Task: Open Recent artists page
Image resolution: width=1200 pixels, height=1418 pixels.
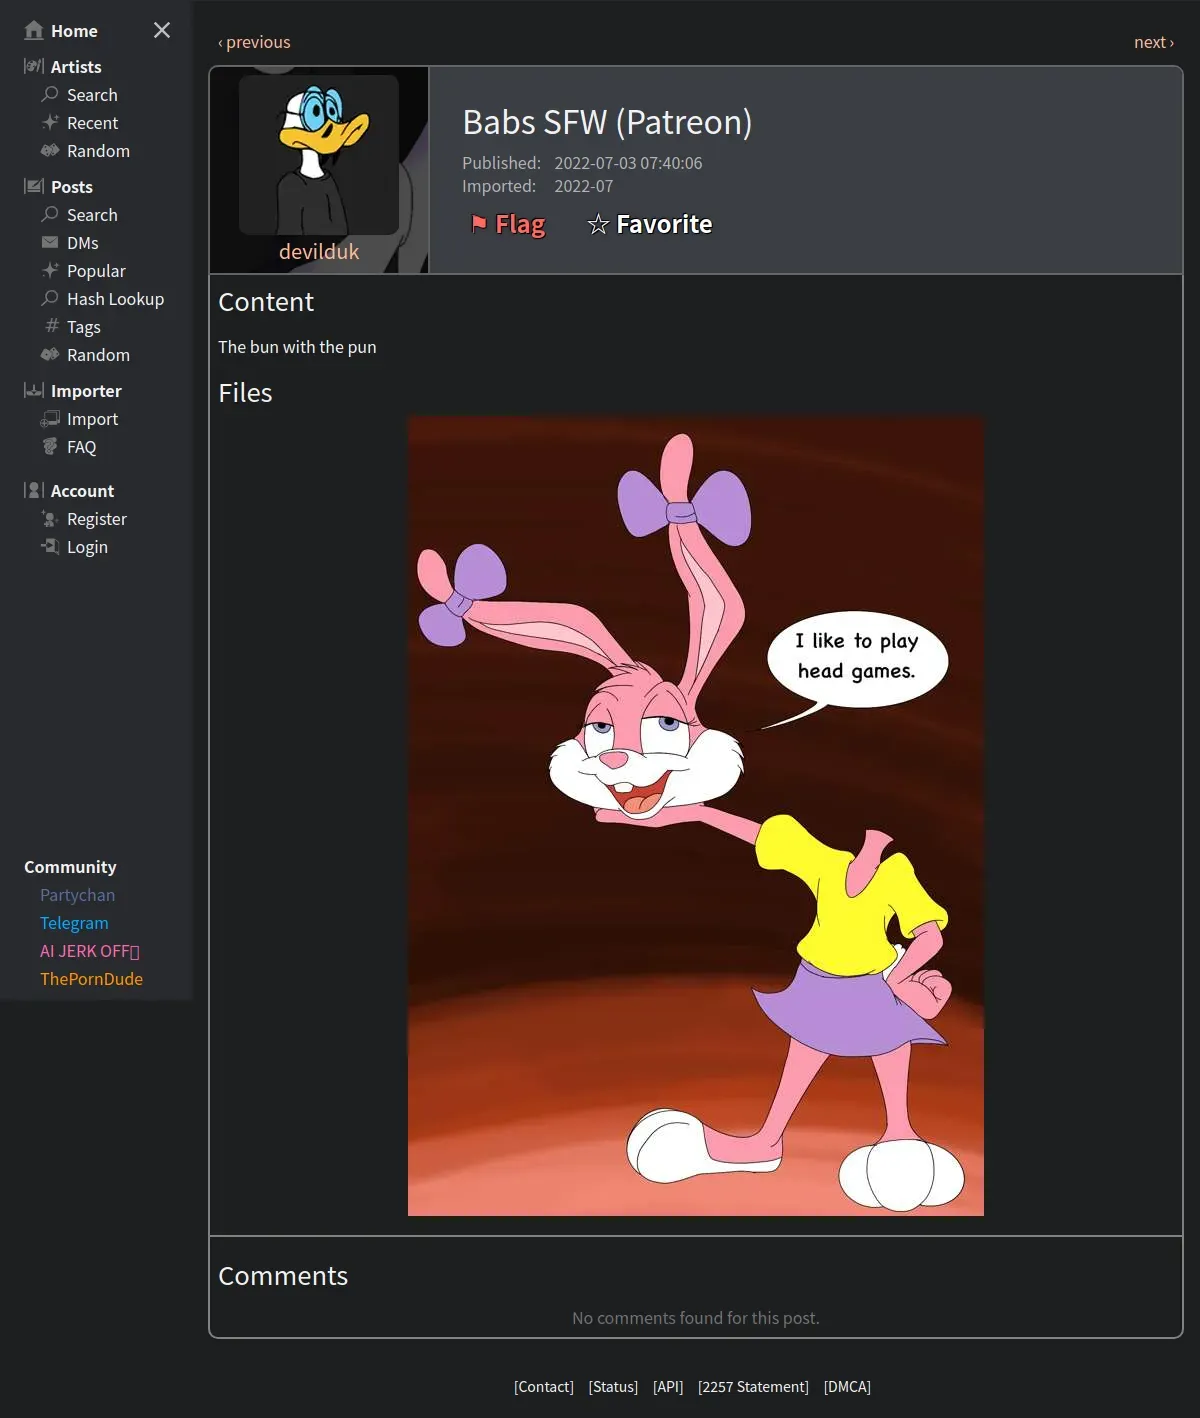Action: [92, 123]
